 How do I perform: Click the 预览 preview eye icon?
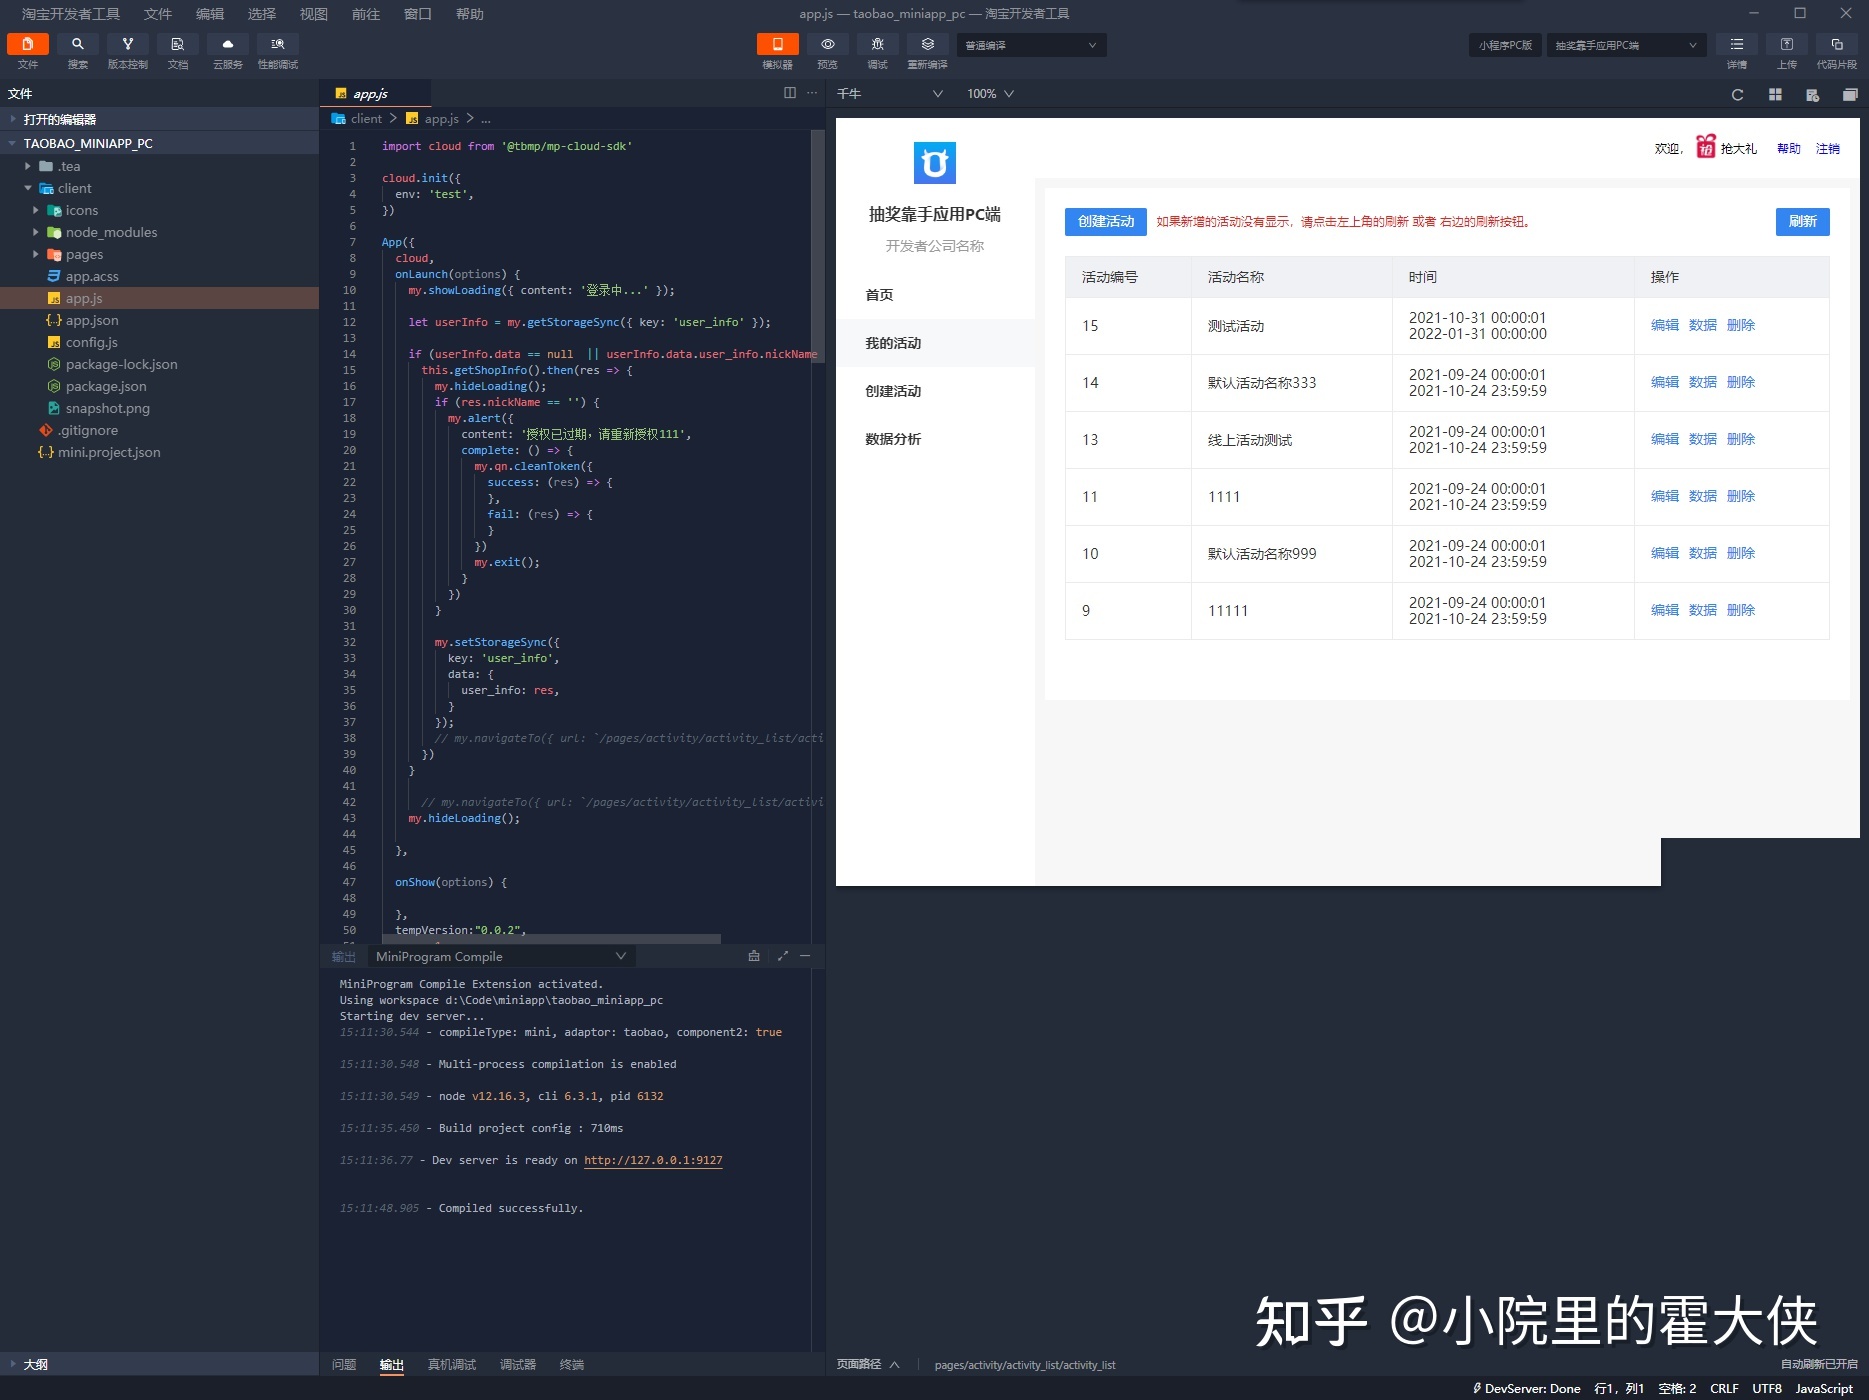[x=828, y=44]
